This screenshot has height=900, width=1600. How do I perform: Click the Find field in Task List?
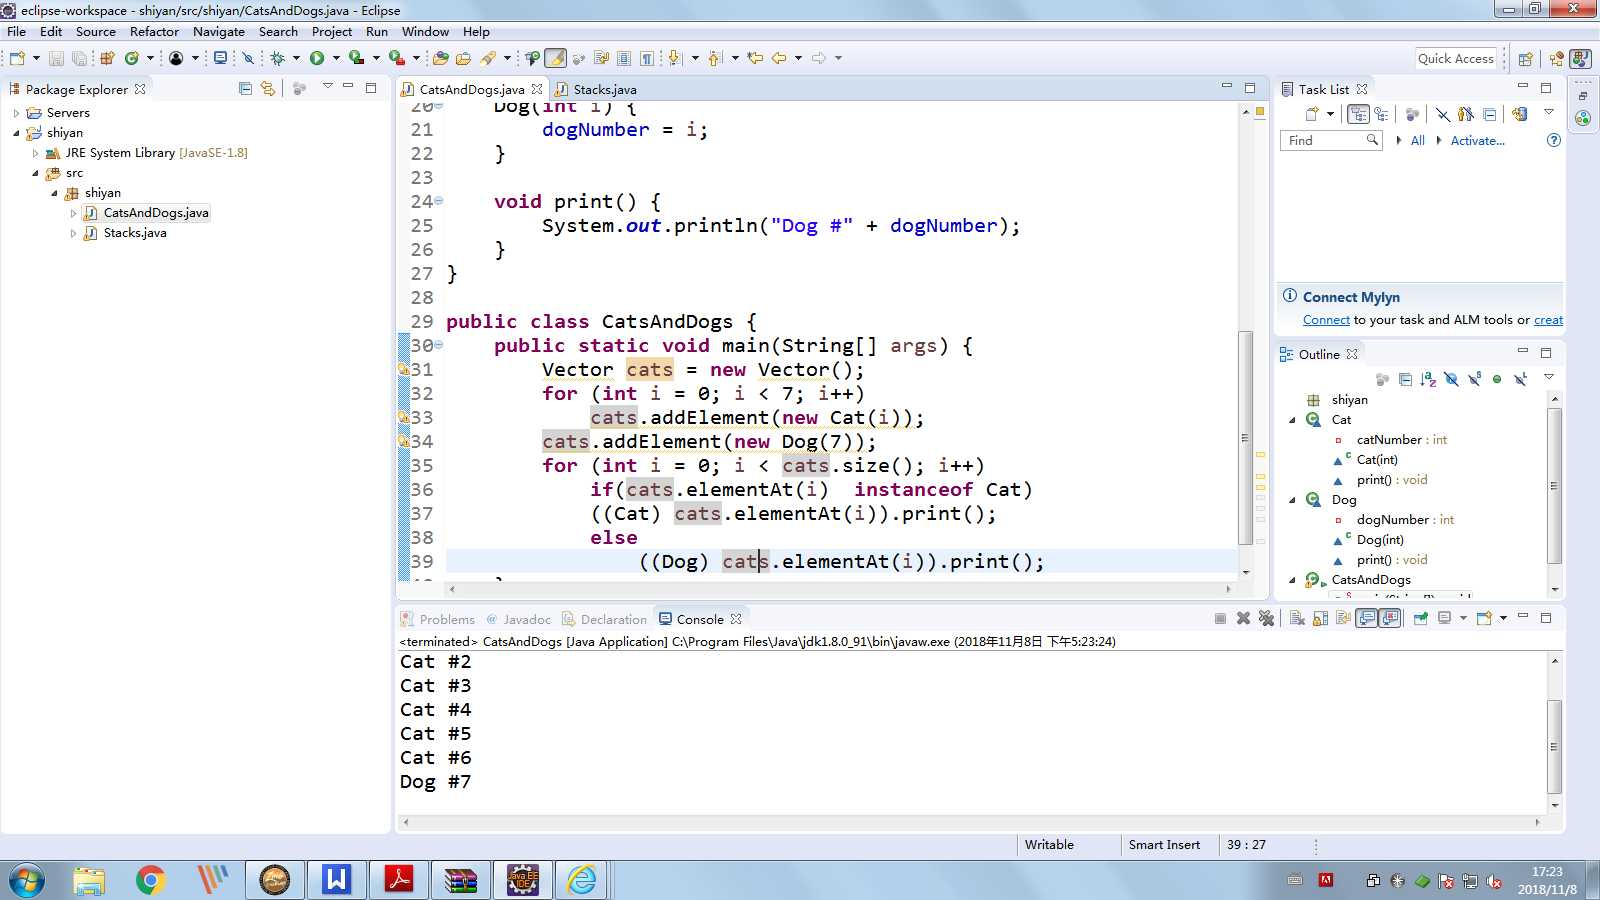click(1330, 140)
